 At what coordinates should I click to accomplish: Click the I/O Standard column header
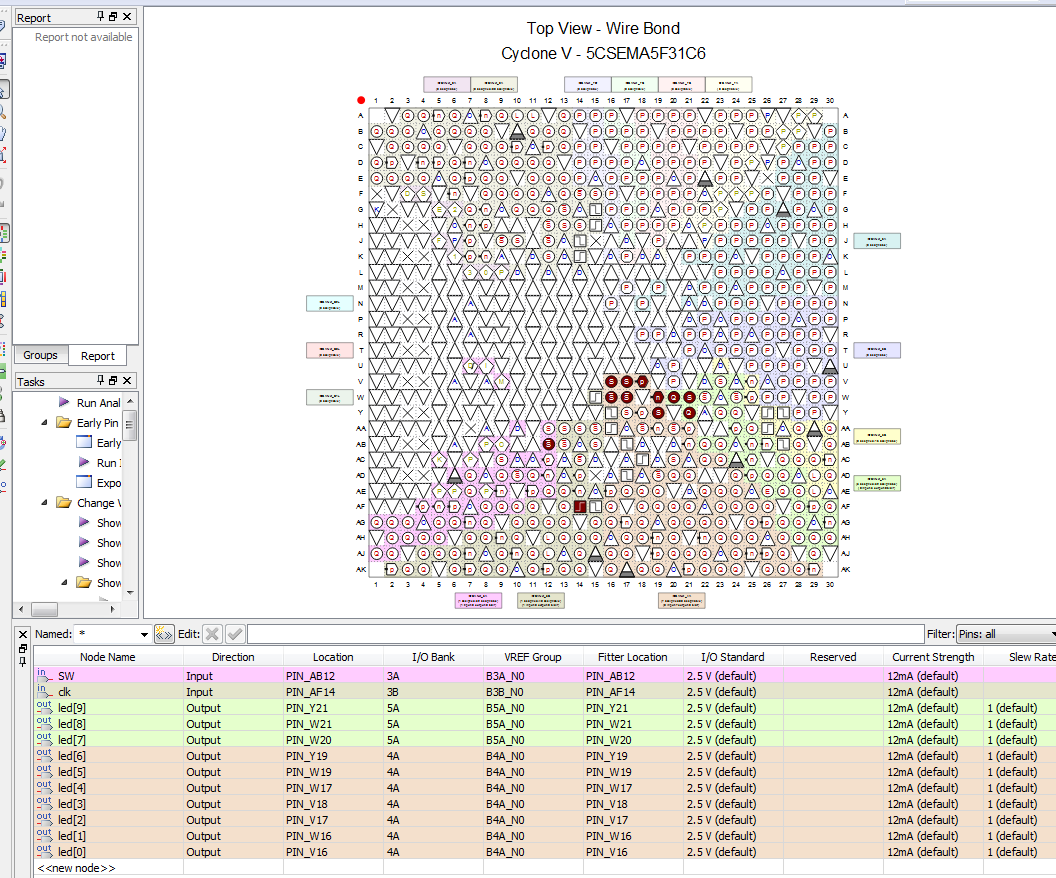733,656
